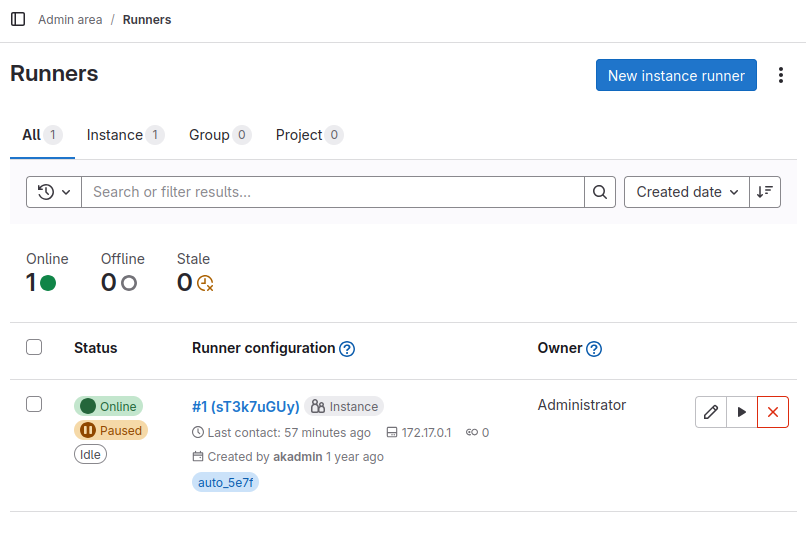Resume runner using play icon
This screenshot has height=536, width=806.
tap(742, 412)
